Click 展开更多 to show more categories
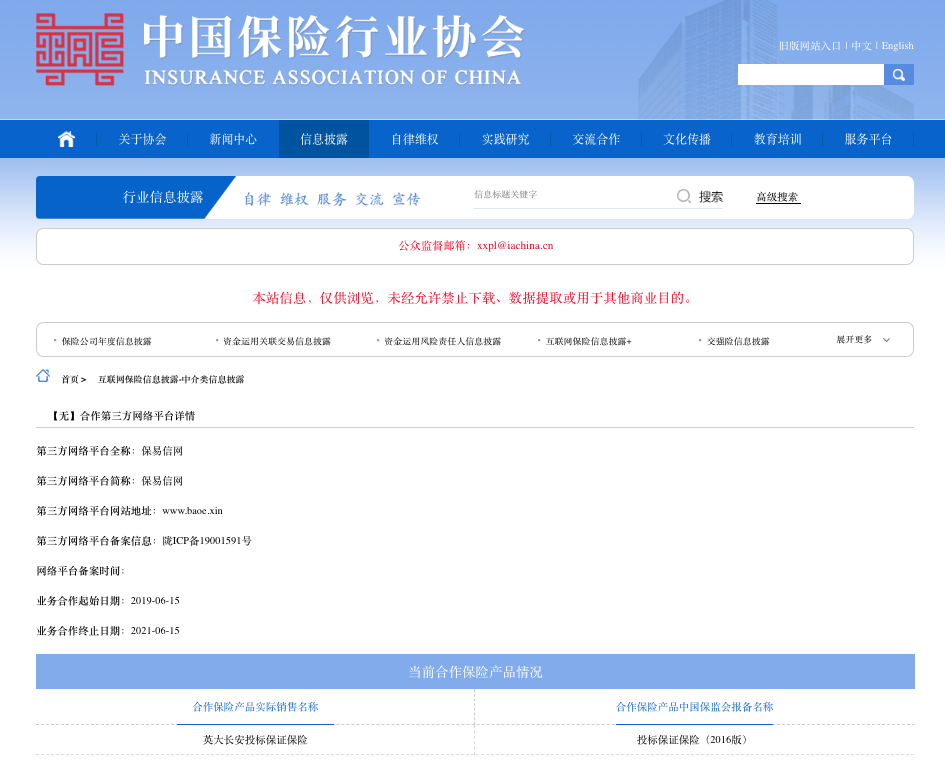Image resolution: width=945 pixels, height=764 pixels. [x=855, y=340]
